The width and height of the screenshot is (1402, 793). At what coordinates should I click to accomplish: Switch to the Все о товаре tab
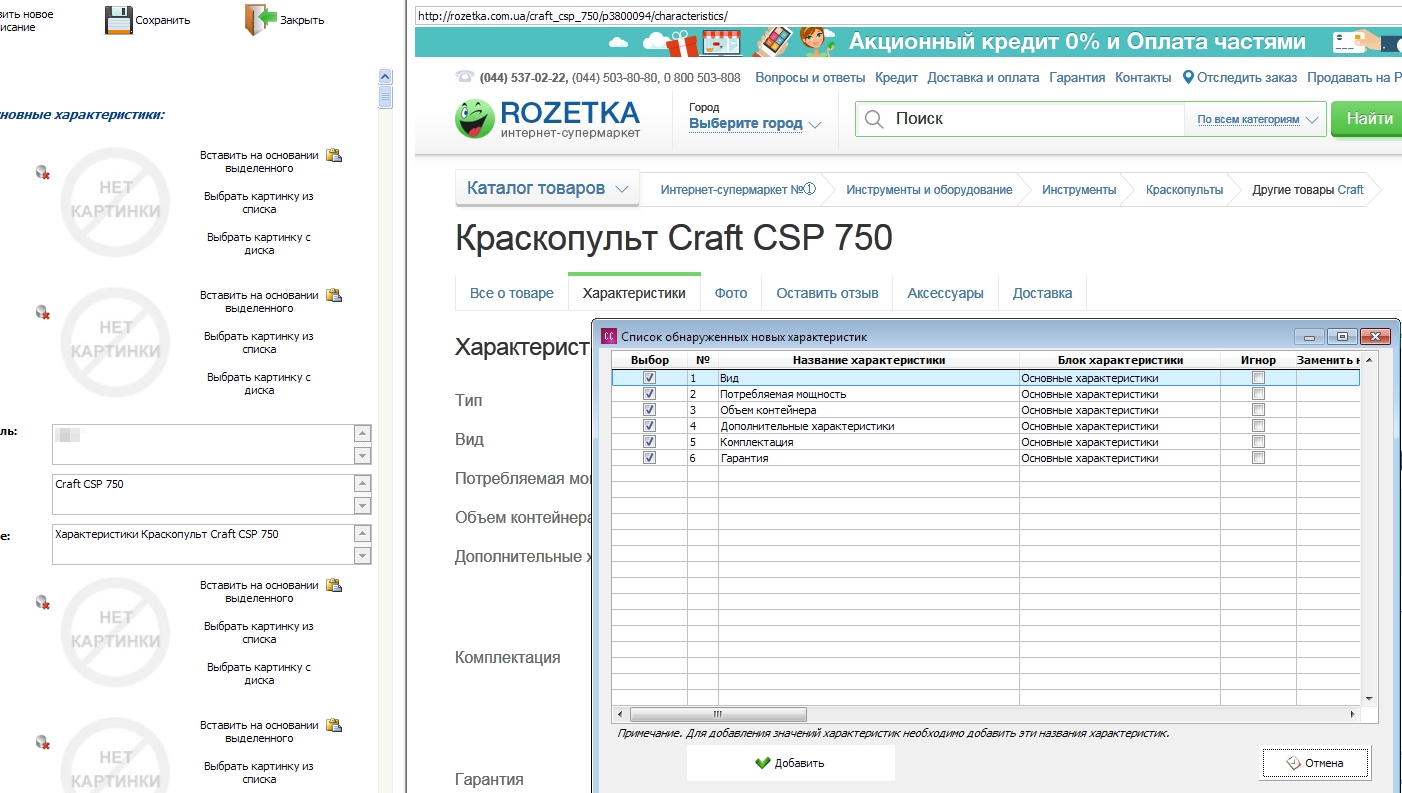point(511,293)
